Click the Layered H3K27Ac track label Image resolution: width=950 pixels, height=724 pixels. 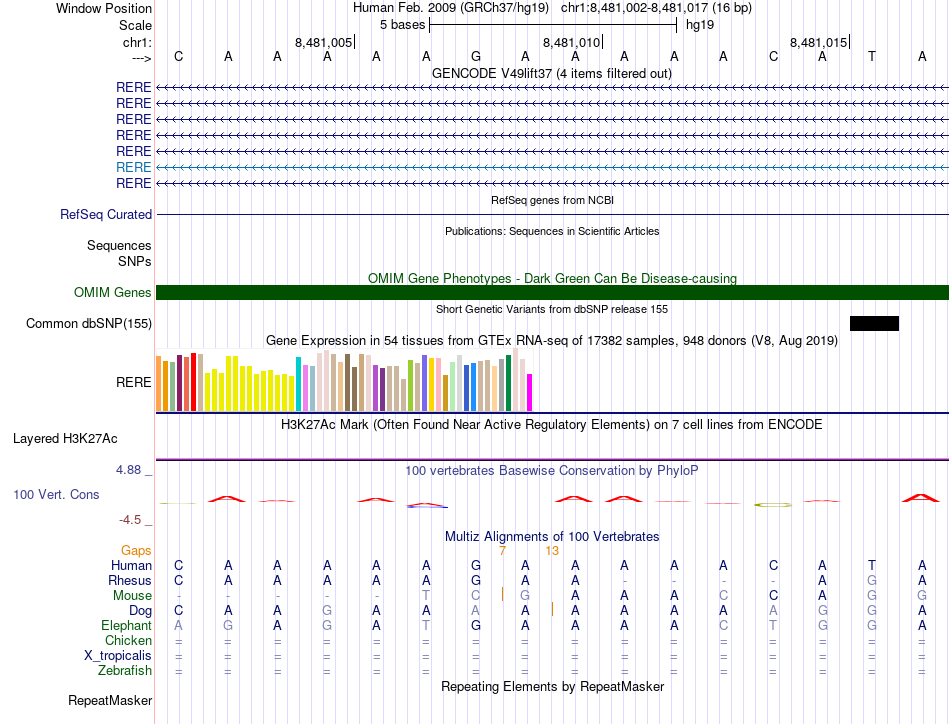[x=65, y=439]
